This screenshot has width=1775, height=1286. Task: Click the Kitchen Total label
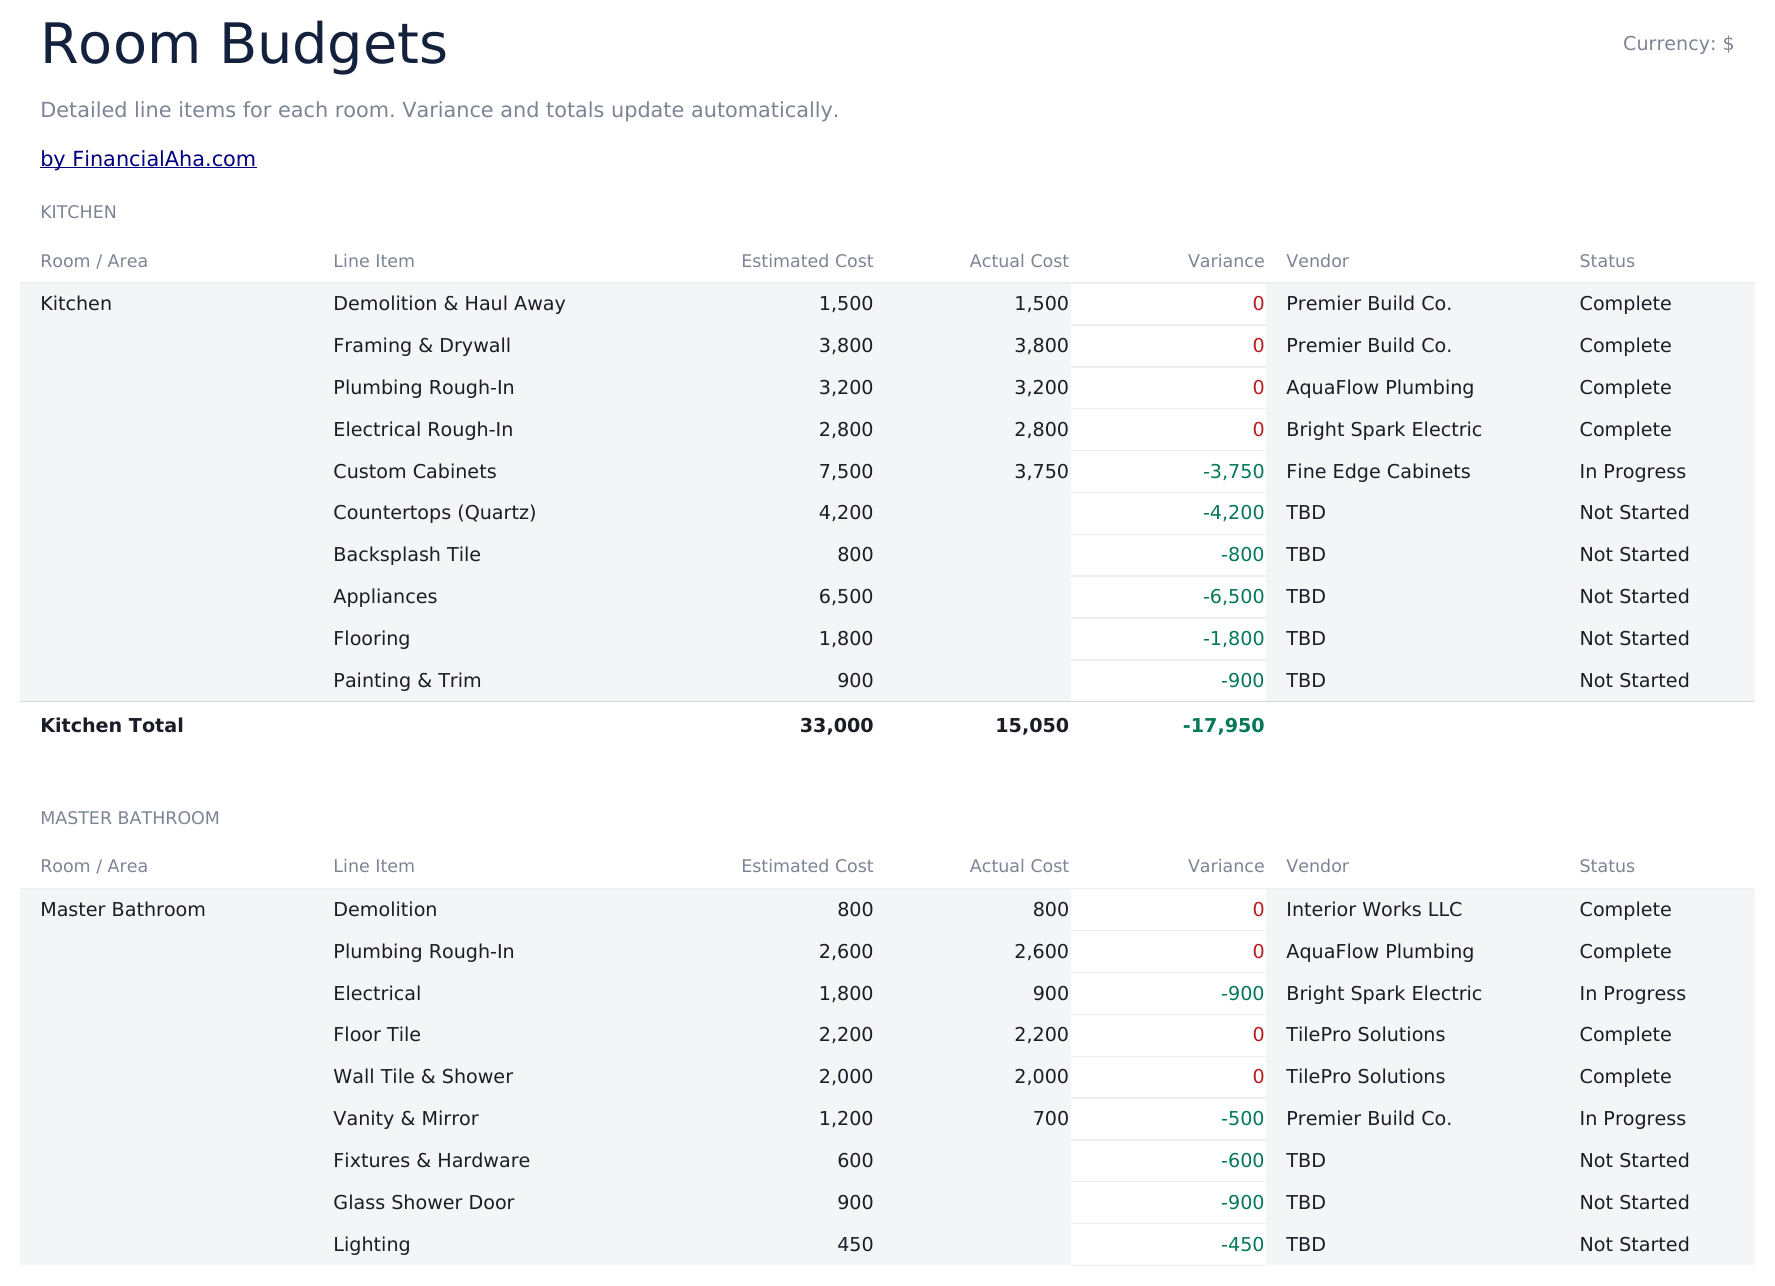112,726
